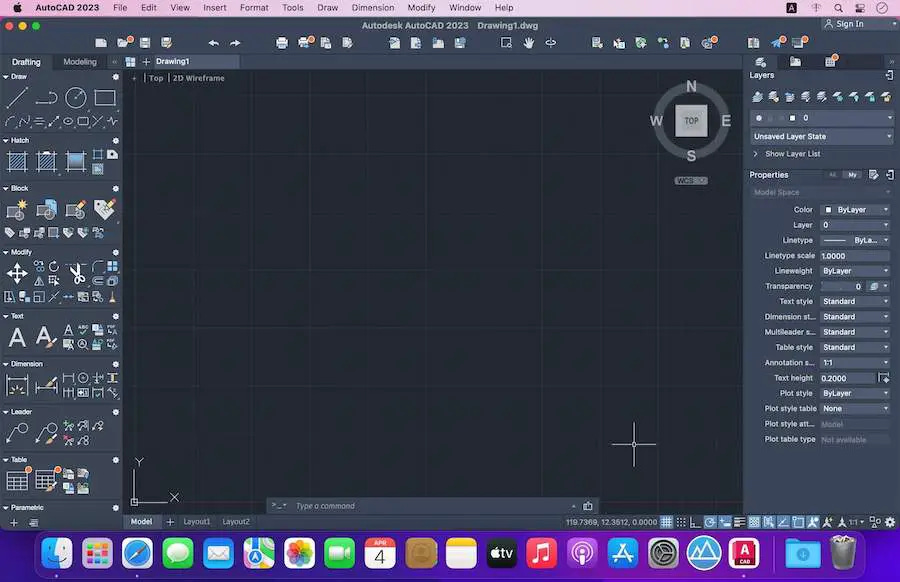
Task: Open the Table creation tool
Action: tap(16, 482)
